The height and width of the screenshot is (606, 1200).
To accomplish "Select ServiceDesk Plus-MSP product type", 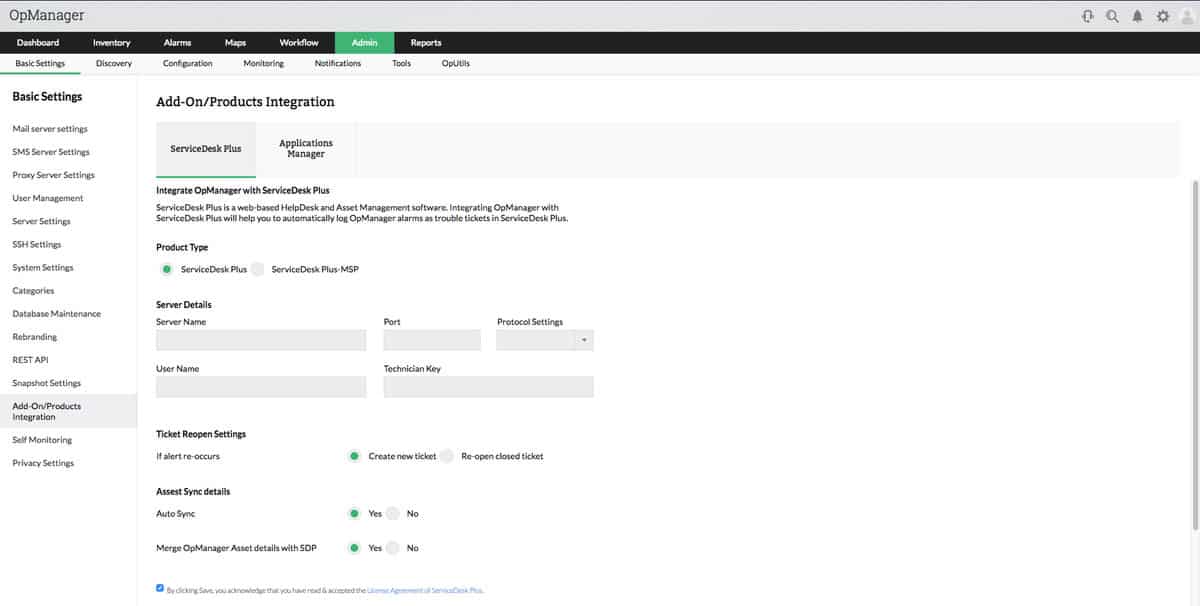I will pos(258,269).
